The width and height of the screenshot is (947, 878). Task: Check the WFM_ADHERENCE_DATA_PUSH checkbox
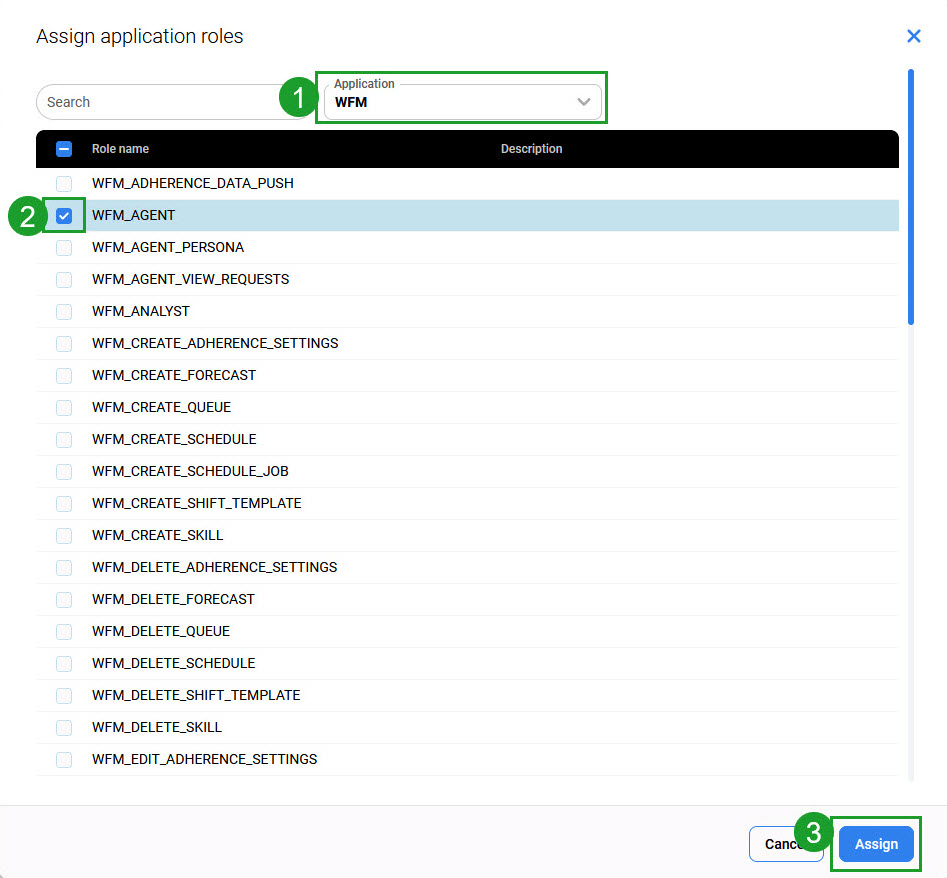tap(64, 184)
